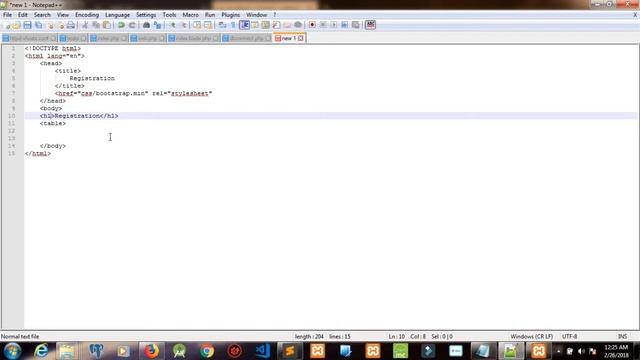Open the Macro menu

[190, 15]
